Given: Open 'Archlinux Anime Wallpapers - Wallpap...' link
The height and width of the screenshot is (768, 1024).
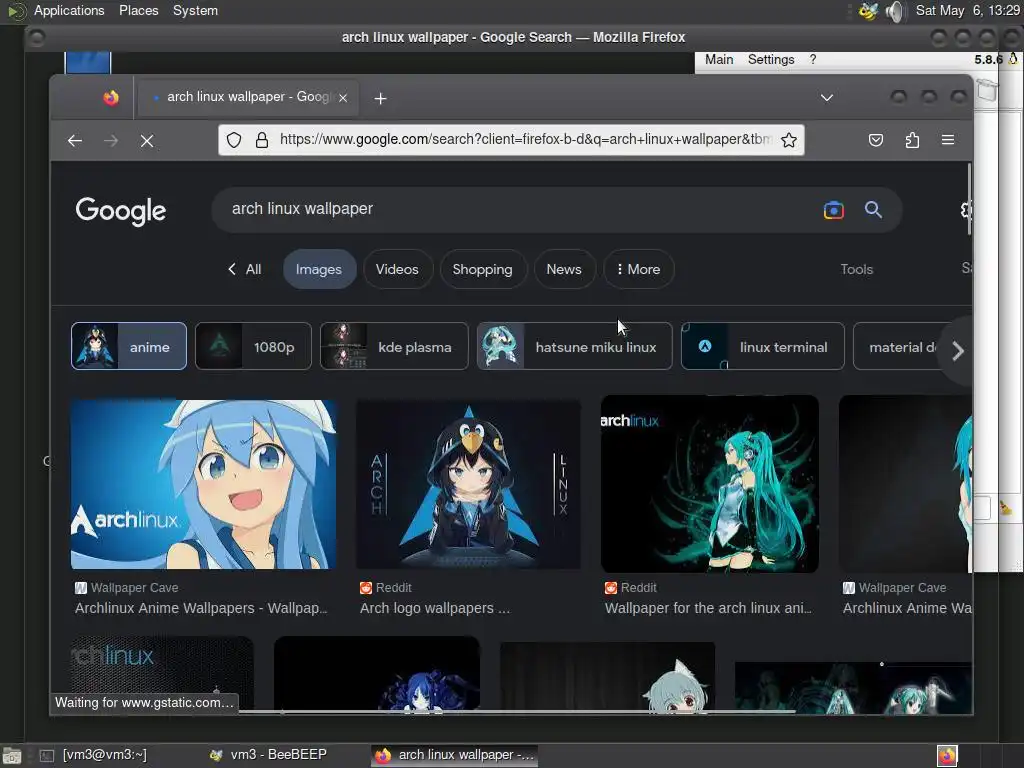Looking at the screenshot, I should [x=201, y=608].
